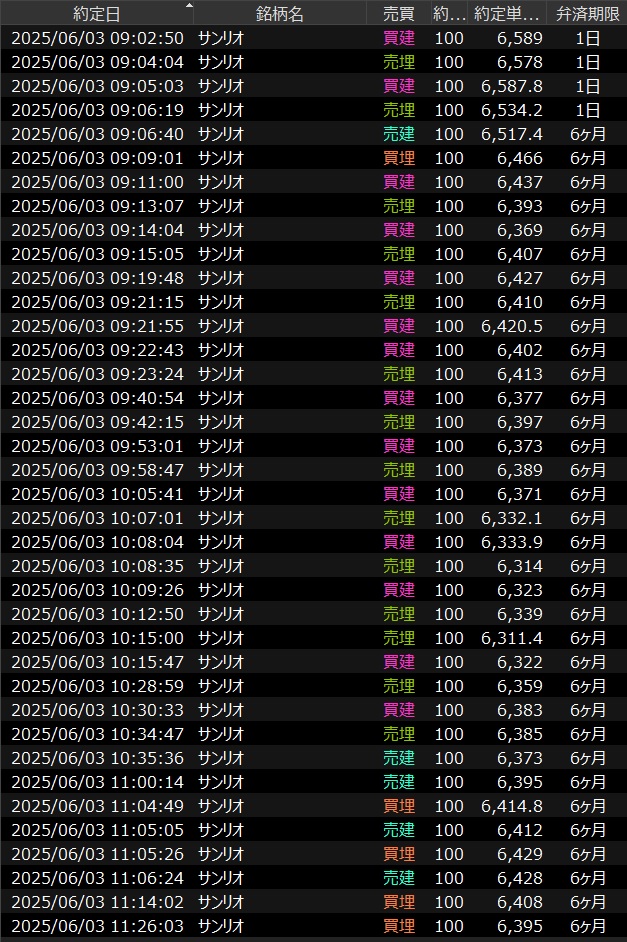Click price 6,397
This screenshot has height=942, width=627.
[519, 422]
